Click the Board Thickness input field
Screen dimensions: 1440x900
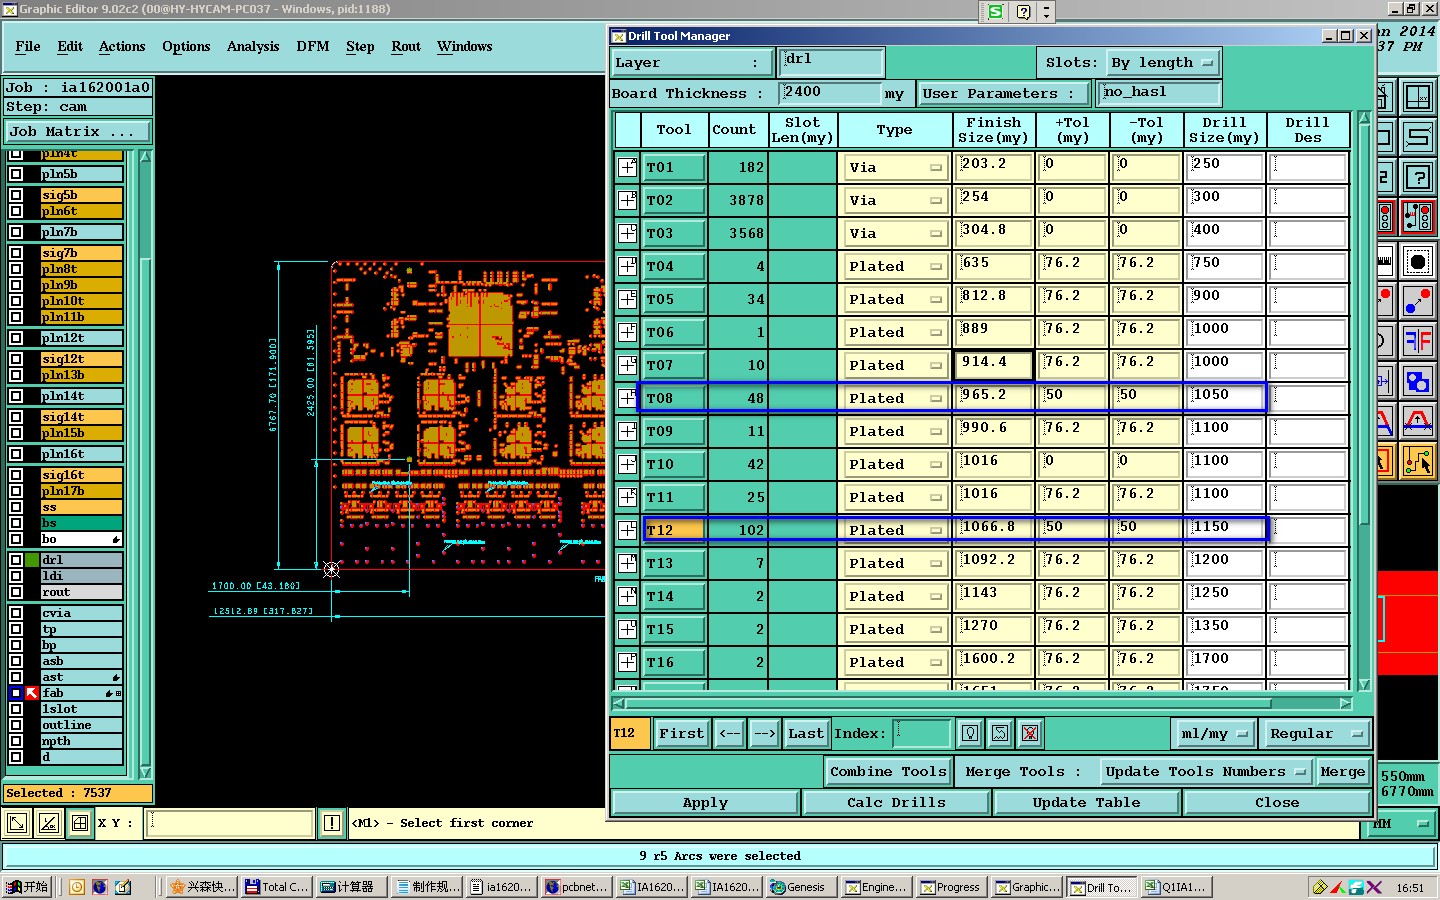coord(829,93)
